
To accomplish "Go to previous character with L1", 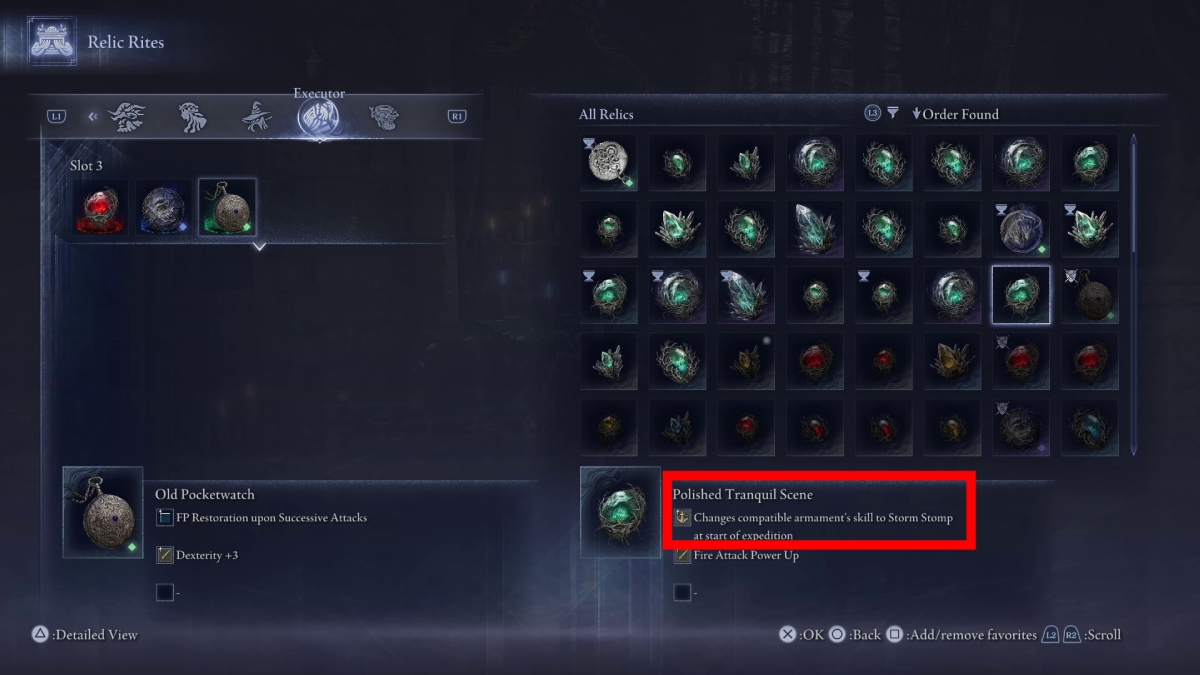I will (x=56, y=117).
